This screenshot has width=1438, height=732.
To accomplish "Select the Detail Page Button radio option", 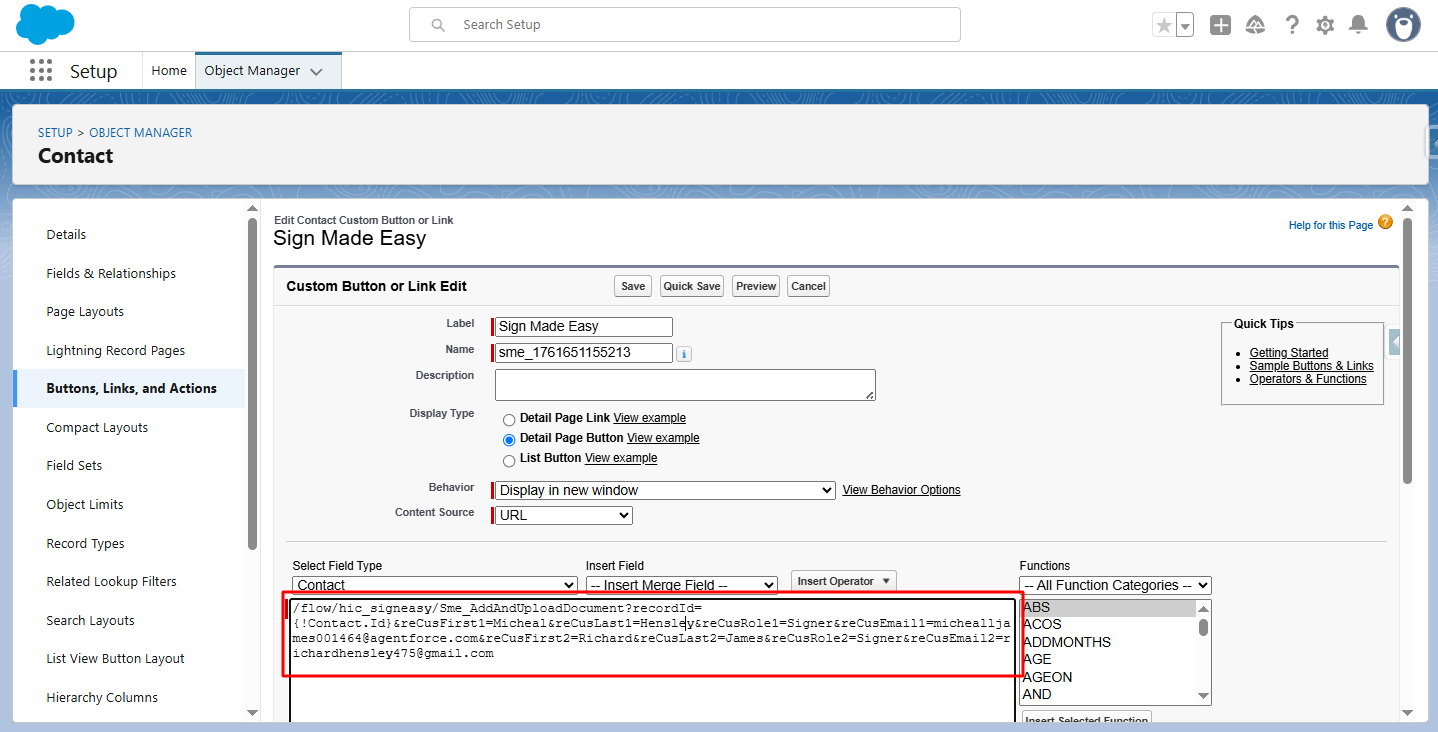I will click(509, 439).
